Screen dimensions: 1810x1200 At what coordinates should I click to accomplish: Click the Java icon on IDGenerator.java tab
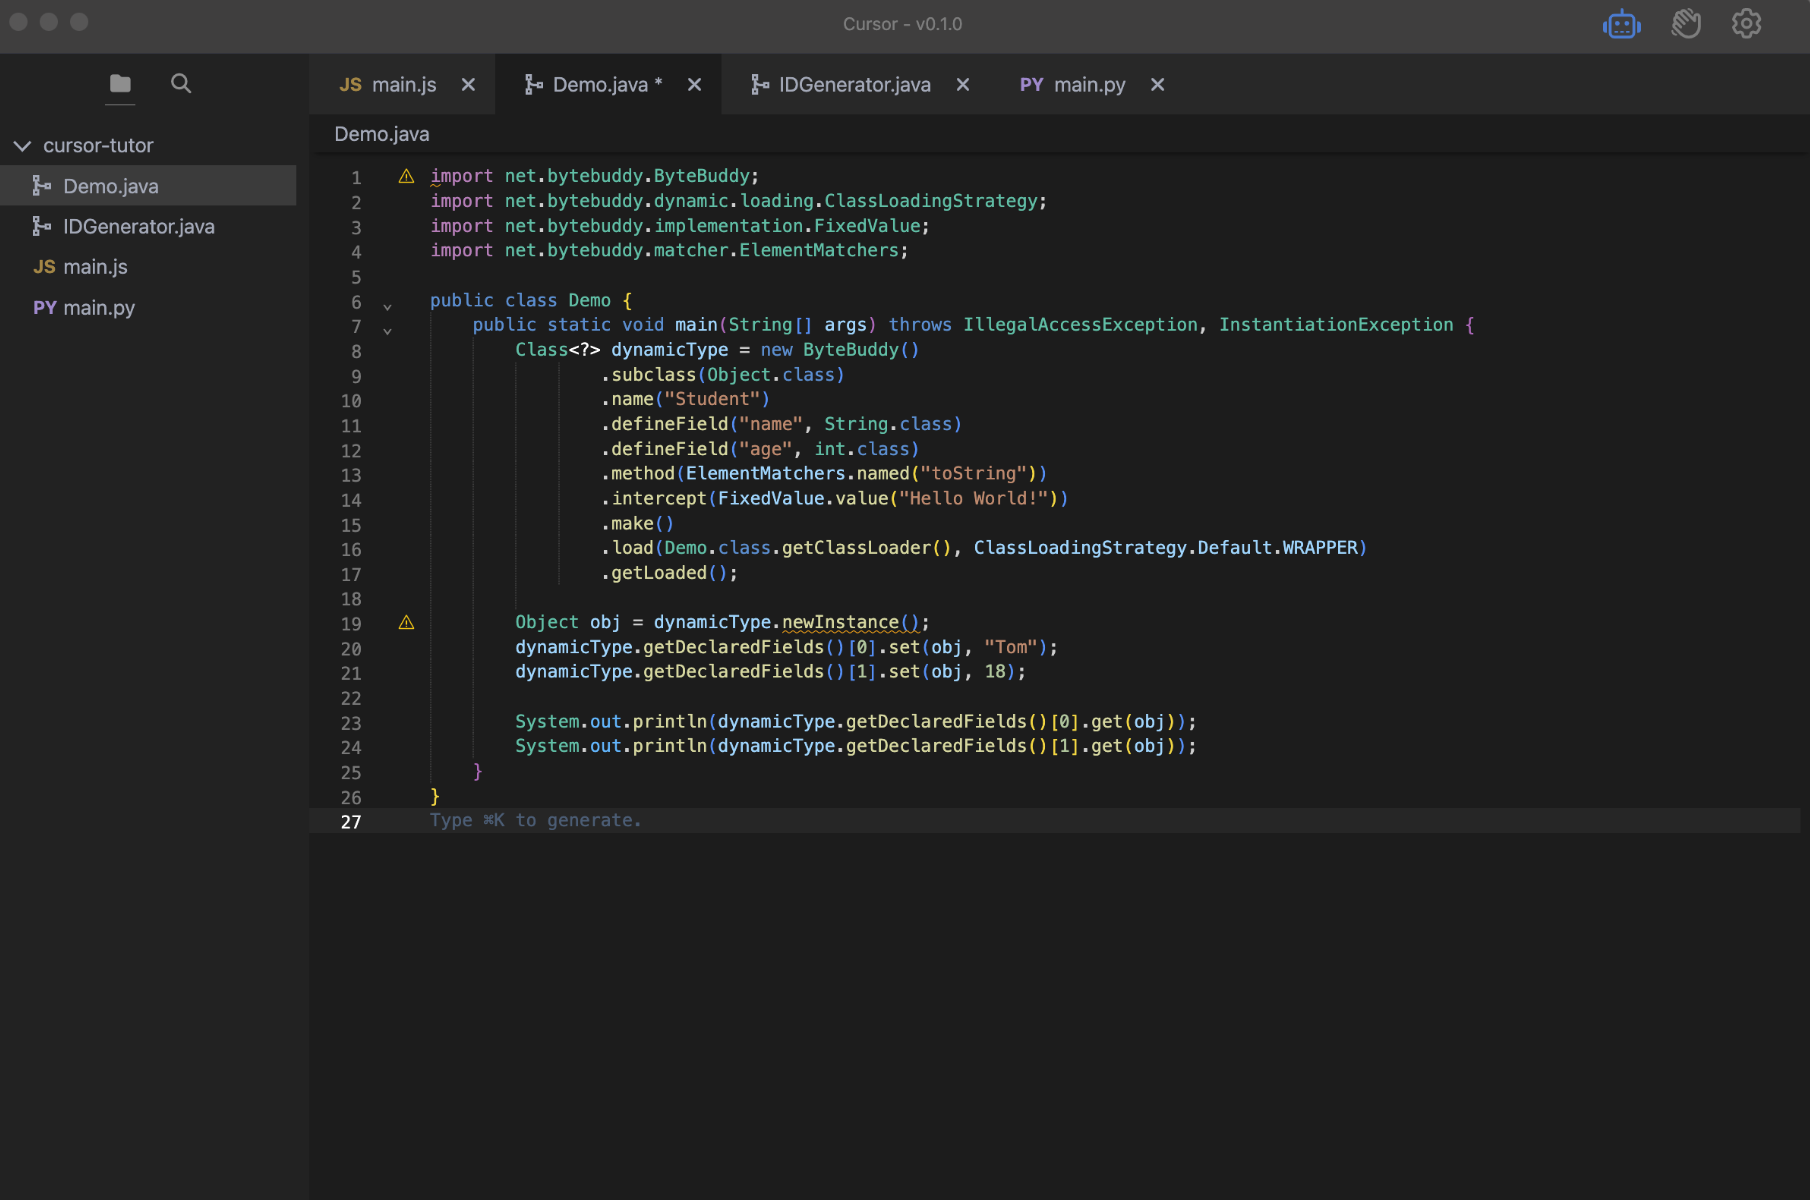point(760,85)
